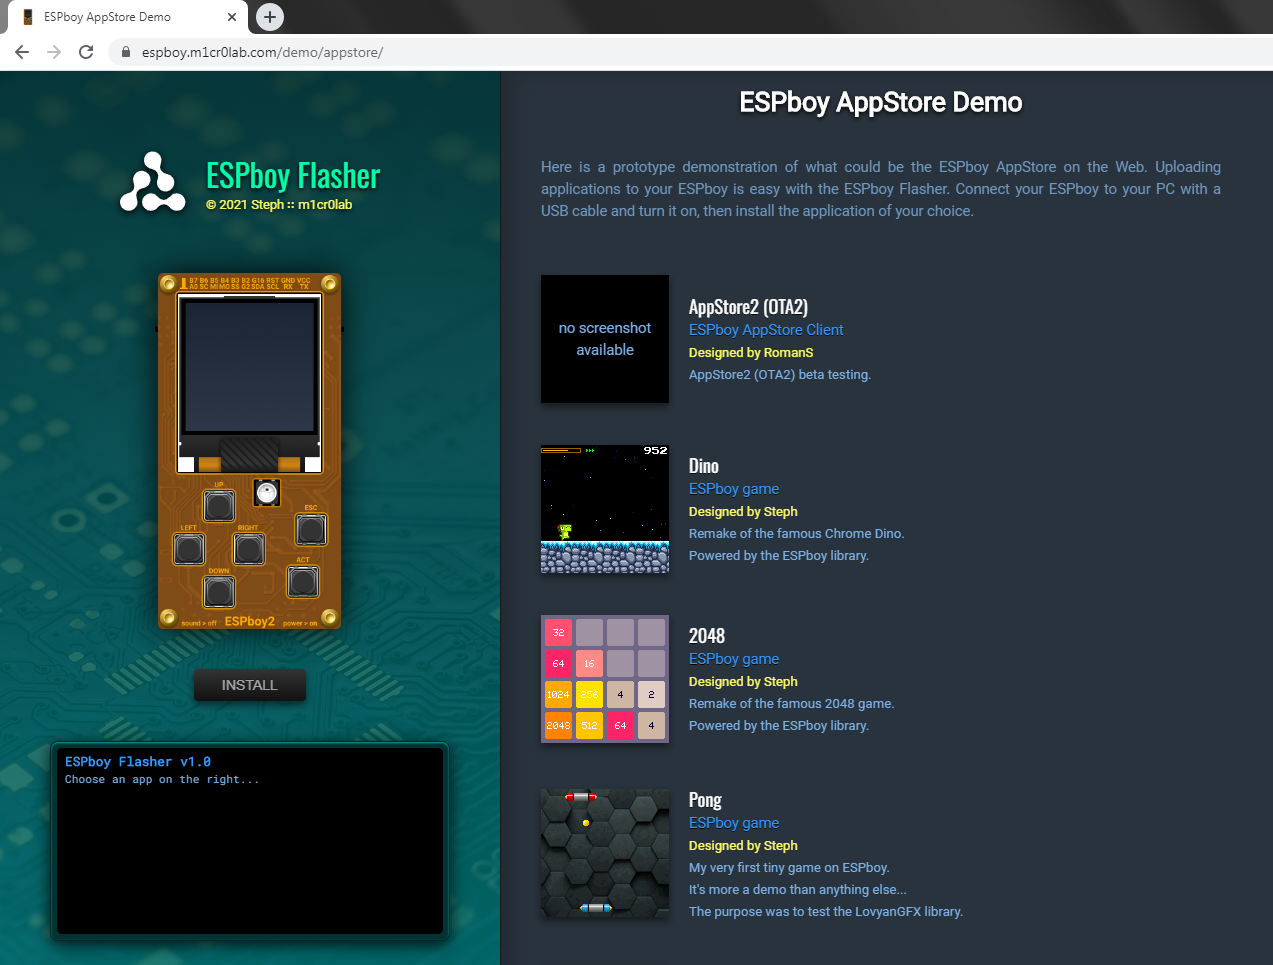This screenshot has height=965, width=1273.
Task: Select the ESPboy AppStore Demo browser tab
Action: pyautogui.click(x=128, y=17)
